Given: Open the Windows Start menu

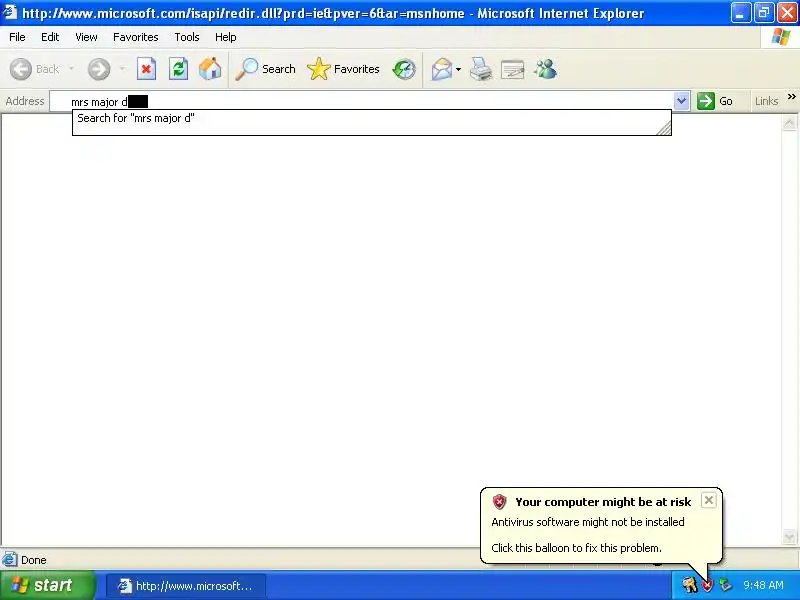Looking at the screenshot, I should [x=48, y=585].
